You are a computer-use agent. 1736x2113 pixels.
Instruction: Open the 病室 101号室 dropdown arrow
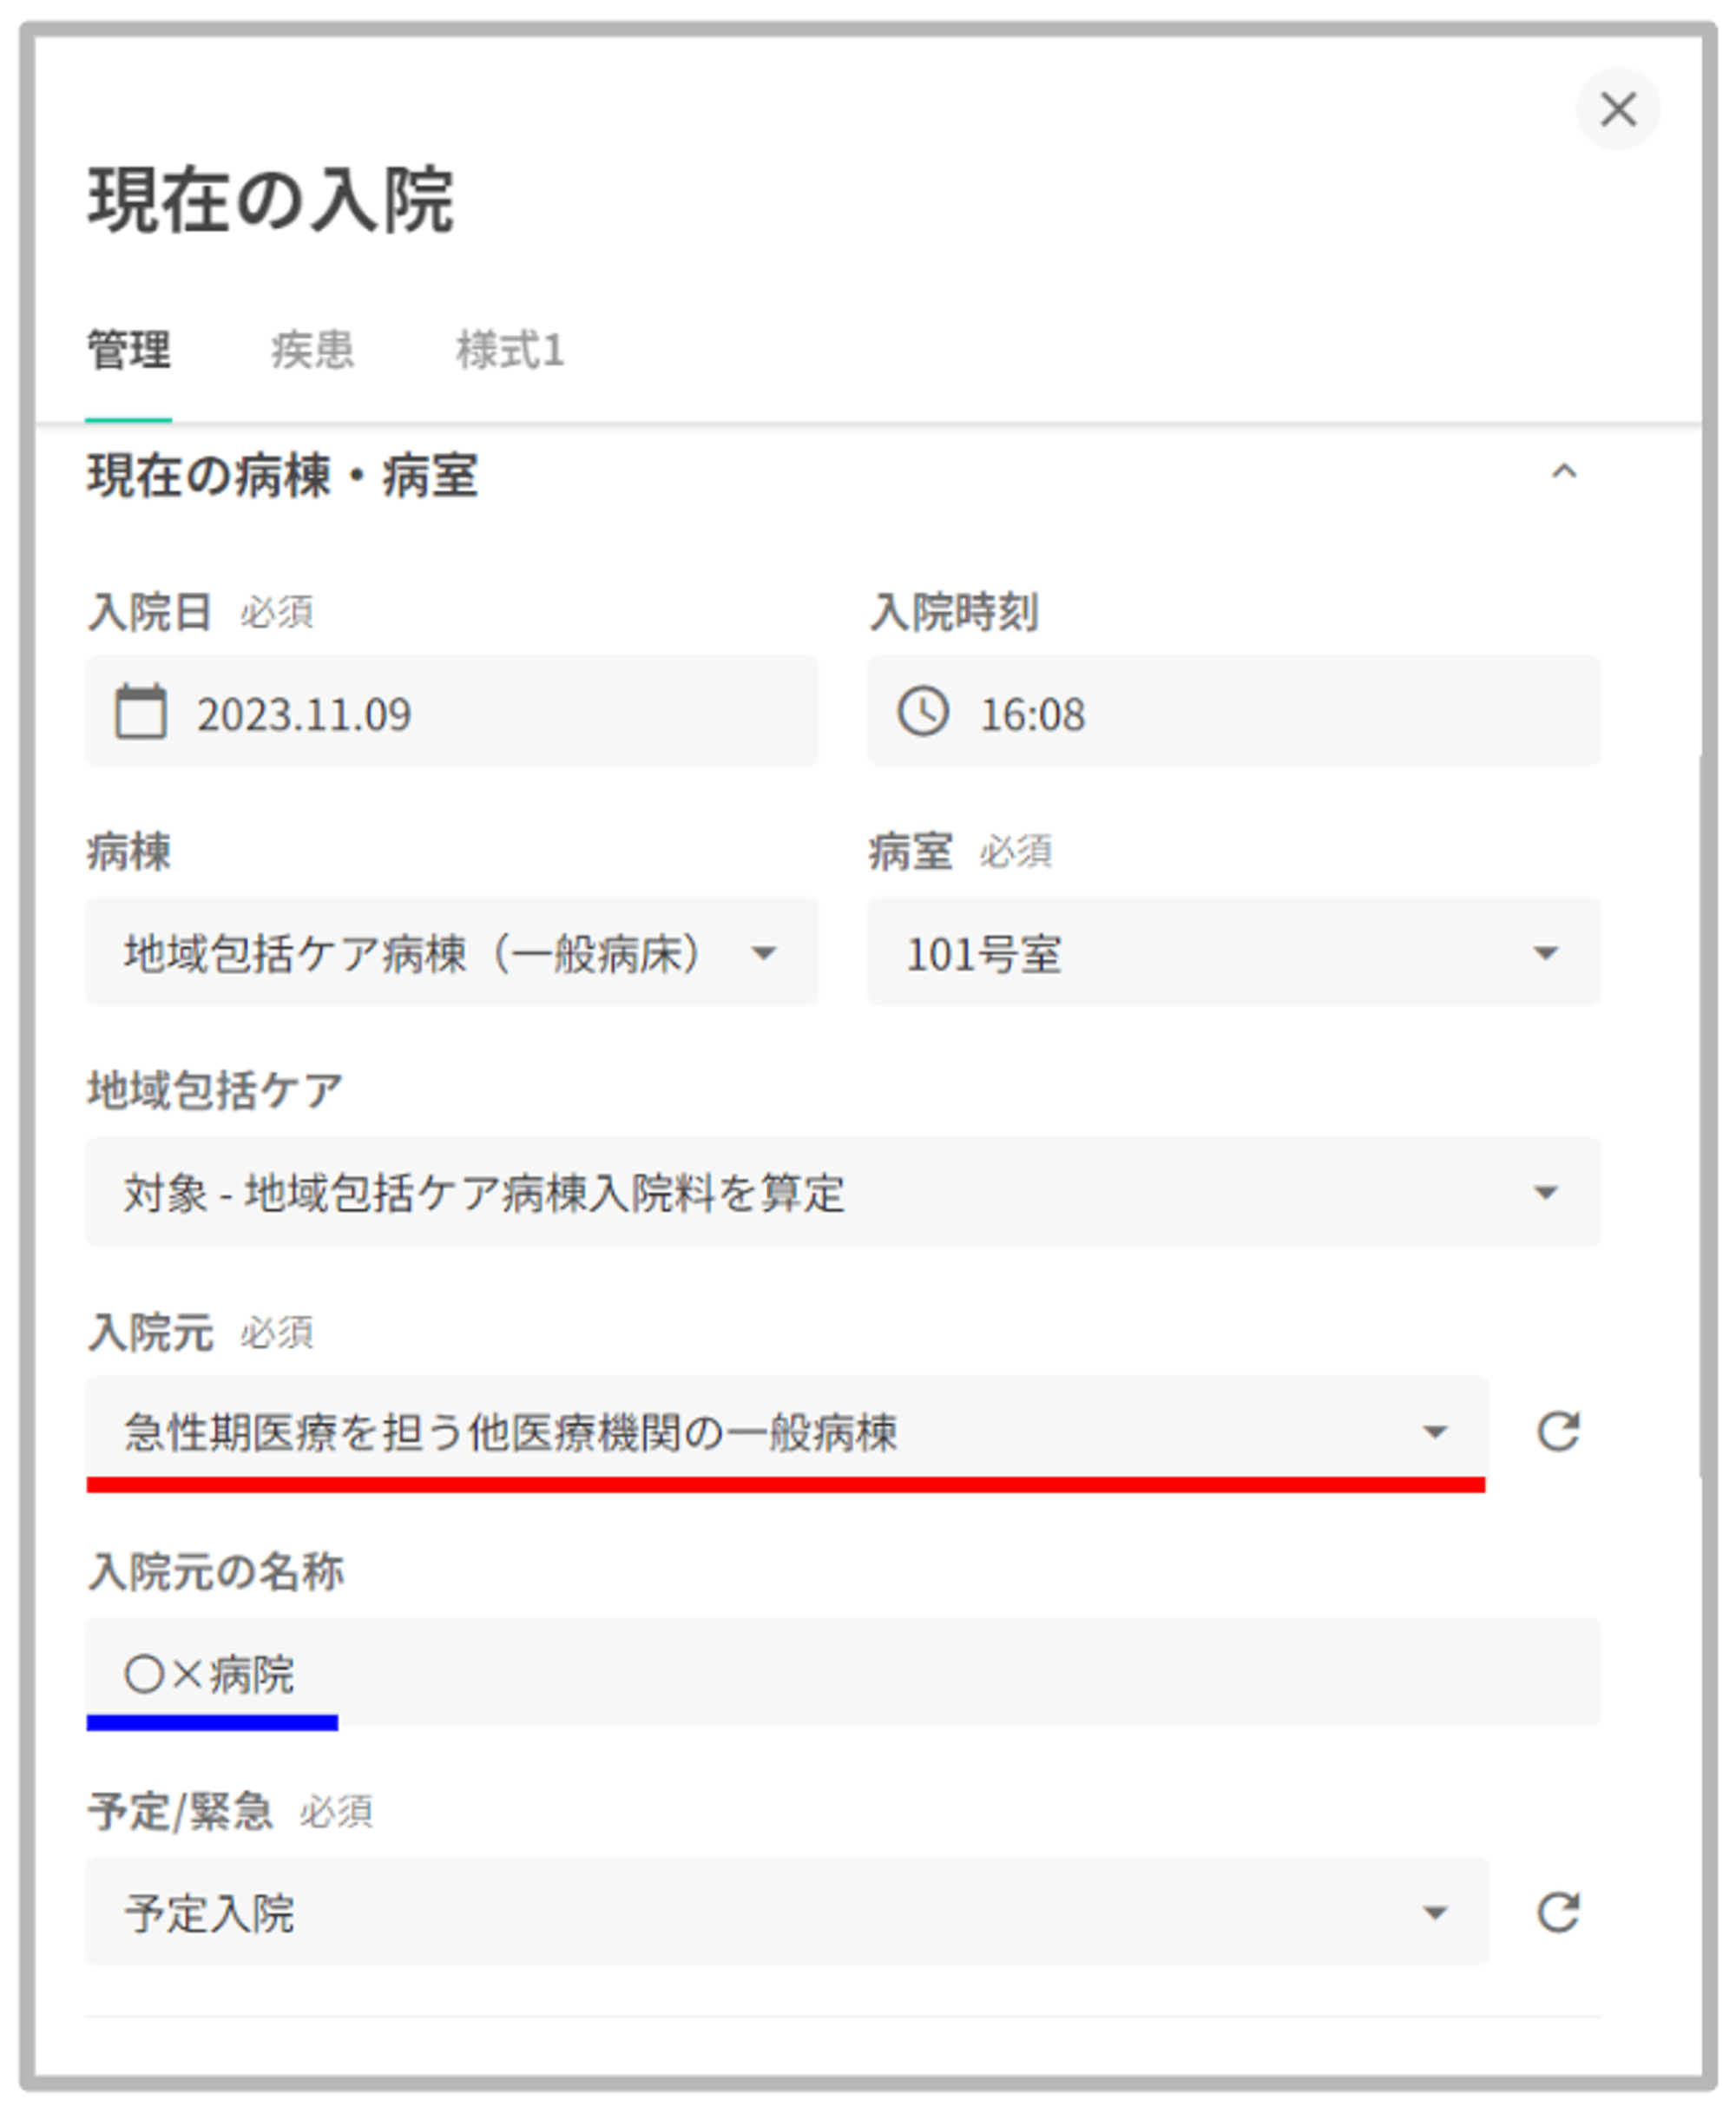click(1545, 953)
